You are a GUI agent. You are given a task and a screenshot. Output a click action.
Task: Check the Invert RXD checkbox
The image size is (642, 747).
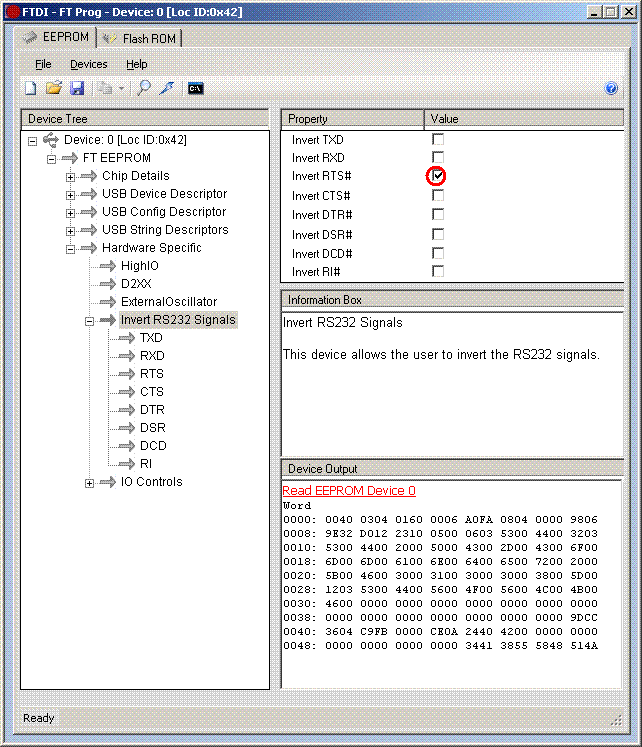pos(438,157)
